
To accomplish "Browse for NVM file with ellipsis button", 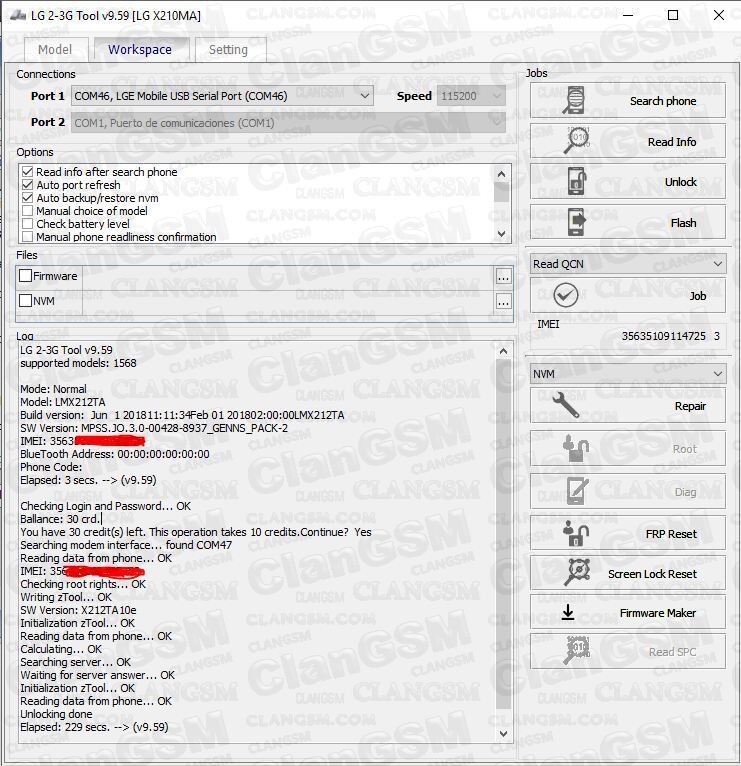I will (504, 301).
